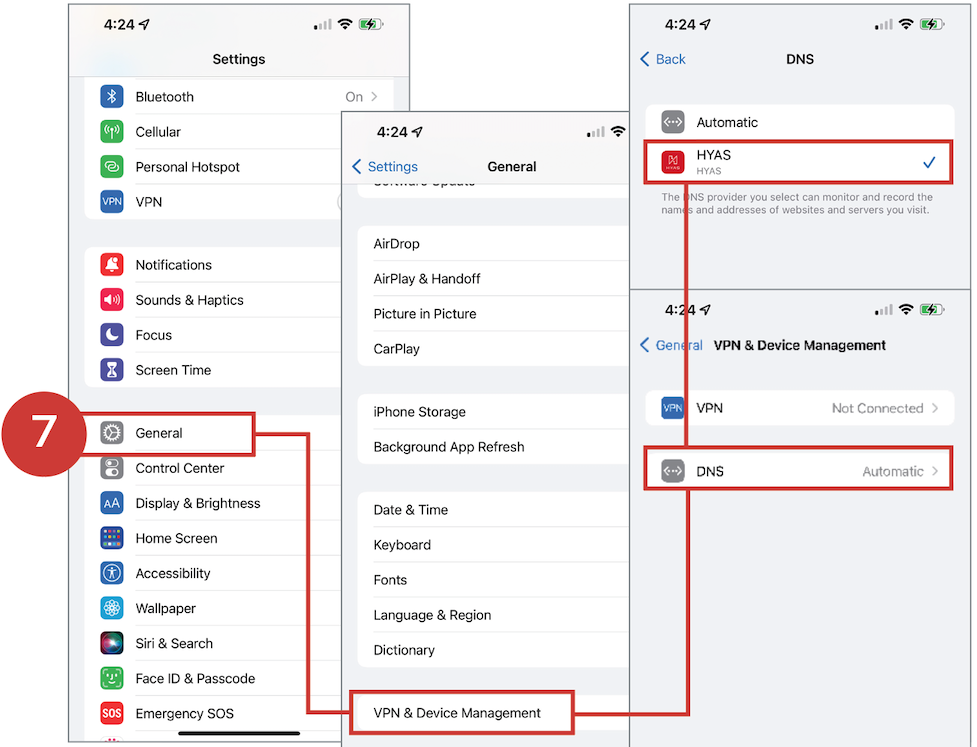
Task: Return to Settings from General screen
Action: 385,167
